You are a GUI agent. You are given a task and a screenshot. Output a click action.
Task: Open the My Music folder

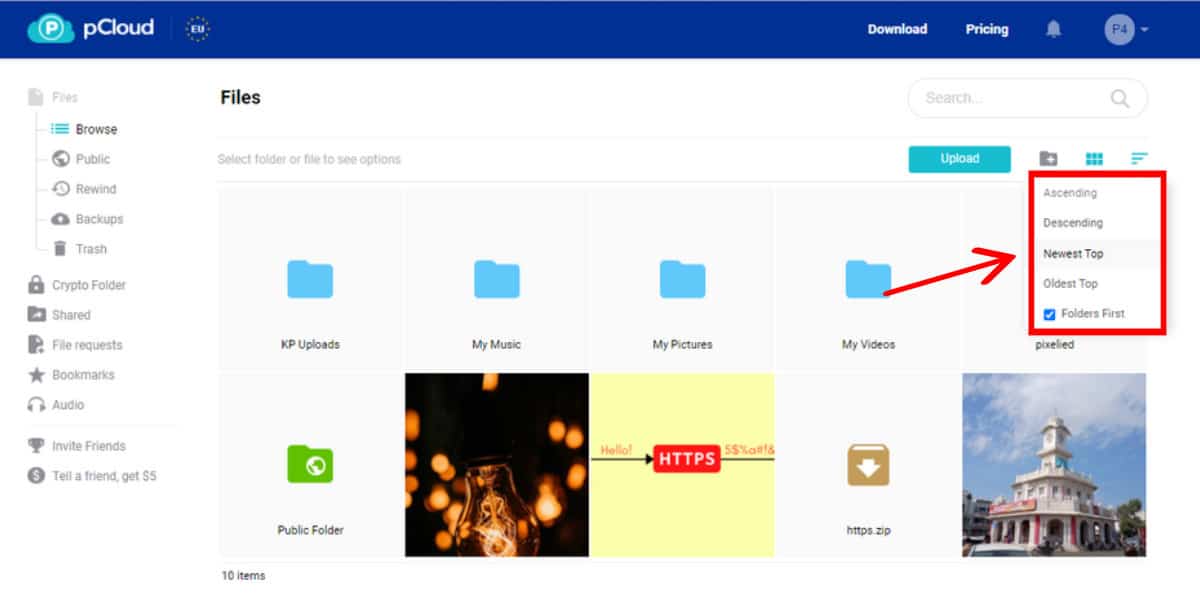(496, 281)
